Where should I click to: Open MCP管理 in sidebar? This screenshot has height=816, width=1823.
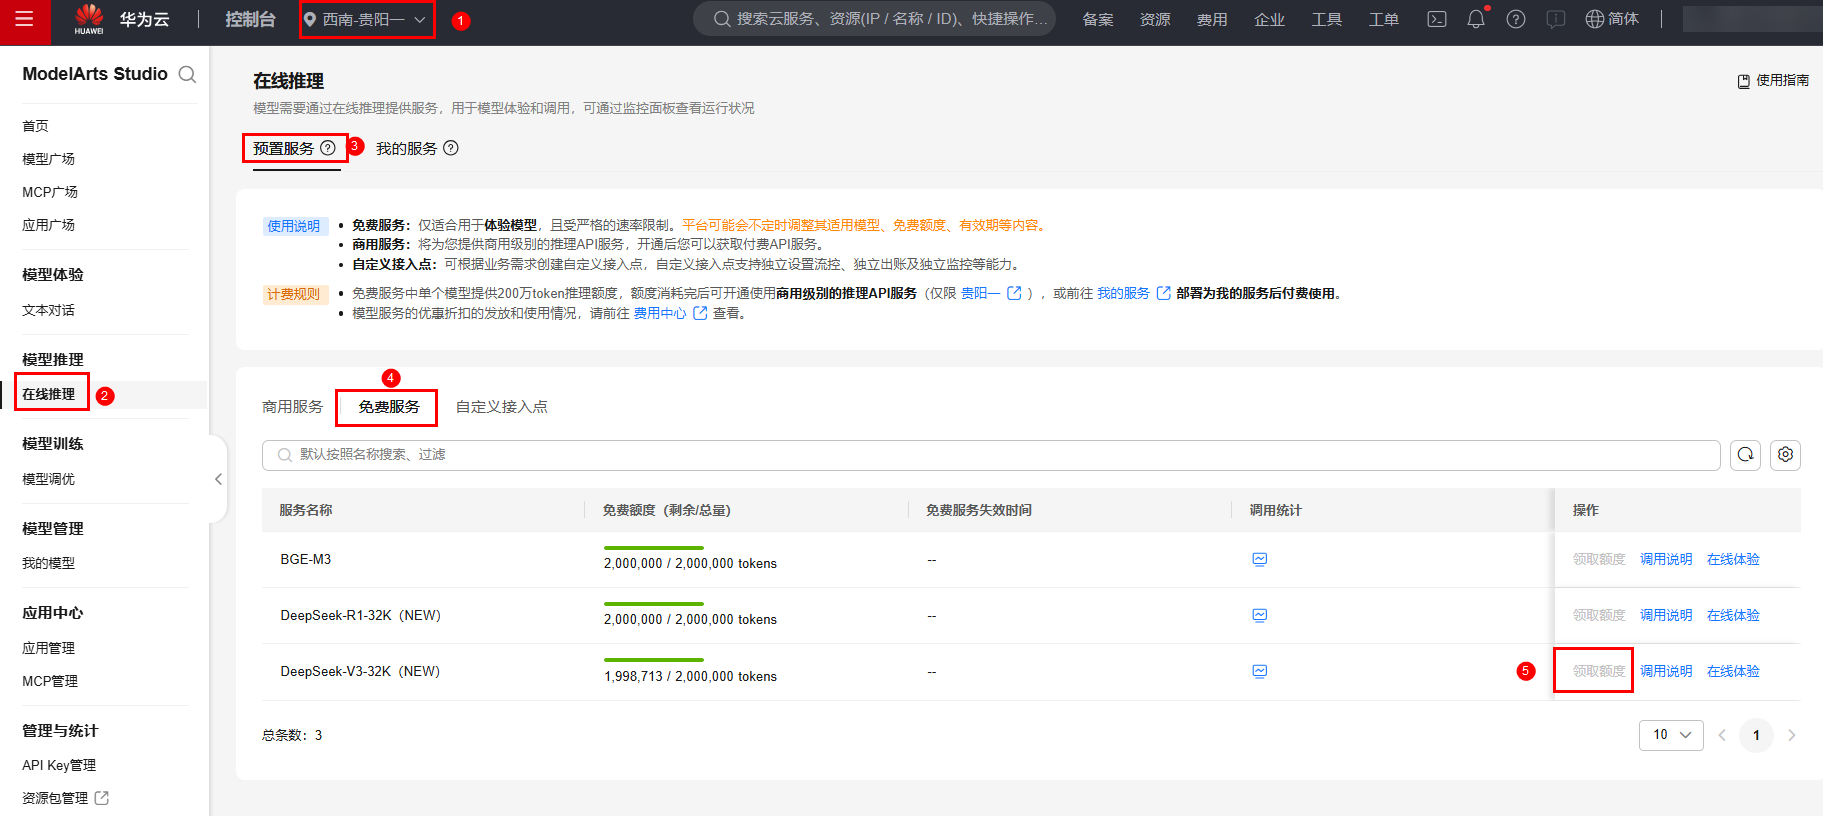50,681
